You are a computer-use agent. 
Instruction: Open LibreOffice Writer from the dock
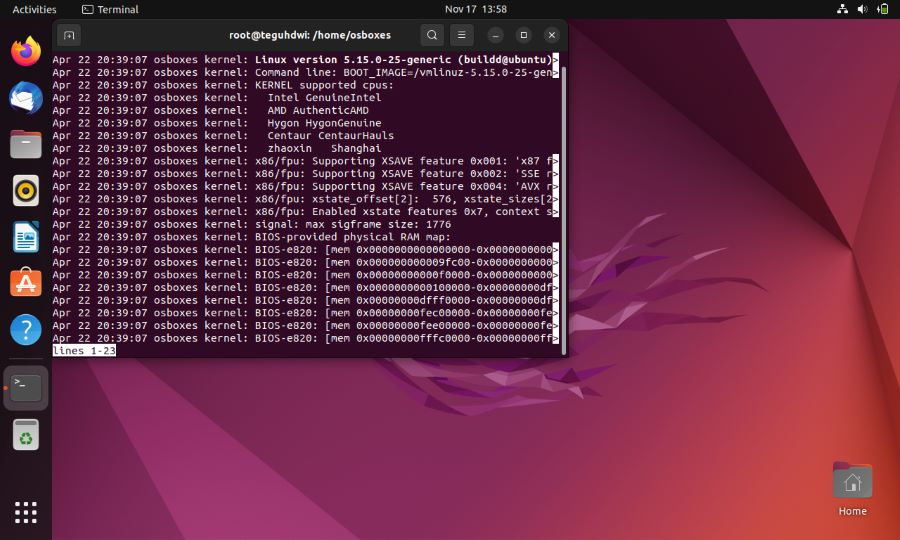click(x=26, y=236)
